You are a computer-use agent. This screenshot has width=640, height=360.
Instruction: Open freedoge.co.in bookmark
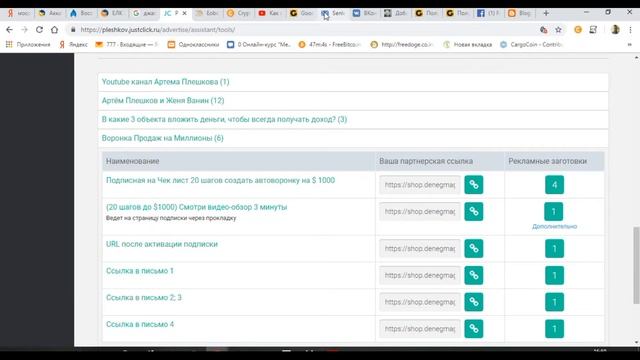[x=402, y=44]
